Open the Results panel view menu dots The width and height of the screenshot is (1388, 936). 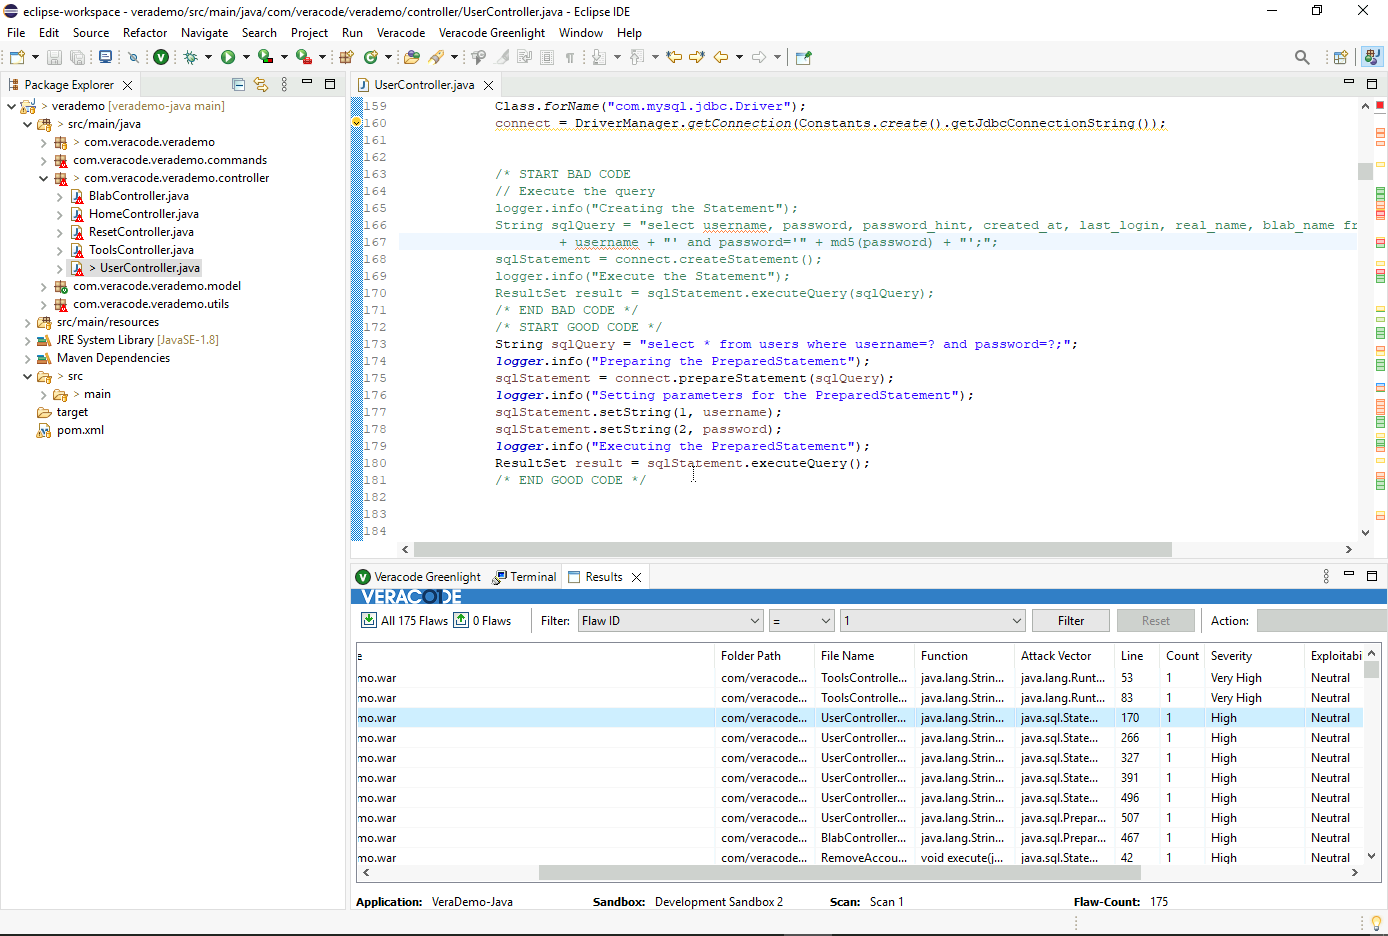(1326, 576)
